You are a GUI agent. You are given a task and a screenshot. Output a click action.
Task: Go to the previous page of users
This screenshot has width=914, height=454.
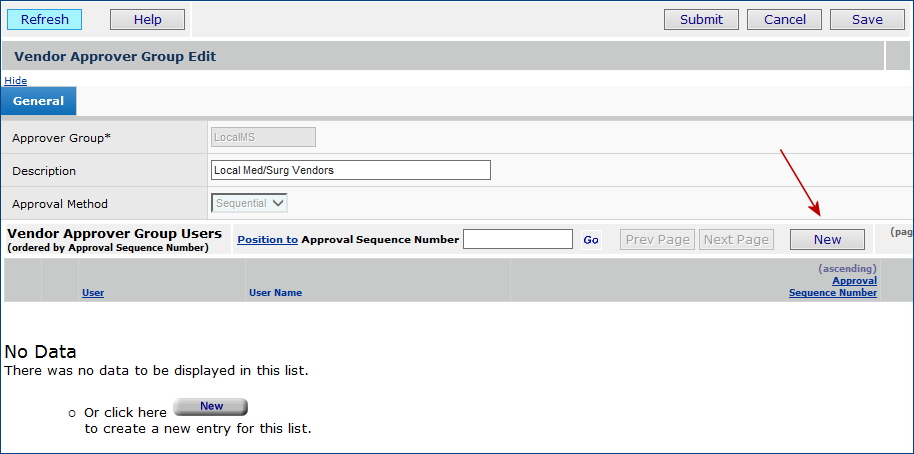657,239
